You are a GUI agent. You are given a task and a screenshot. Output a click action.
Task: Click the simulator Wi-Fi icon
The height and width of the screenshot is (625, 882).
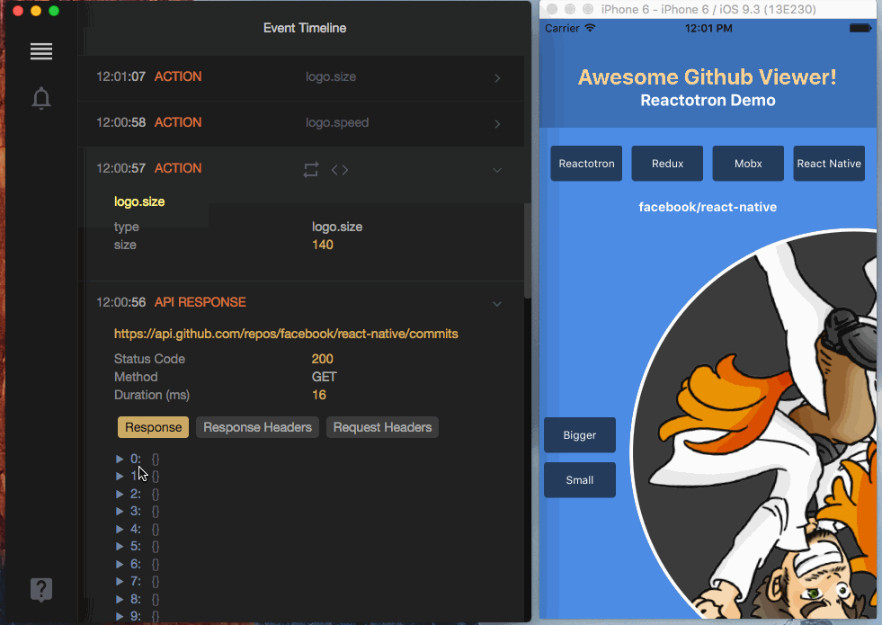[x=590, y=28]
